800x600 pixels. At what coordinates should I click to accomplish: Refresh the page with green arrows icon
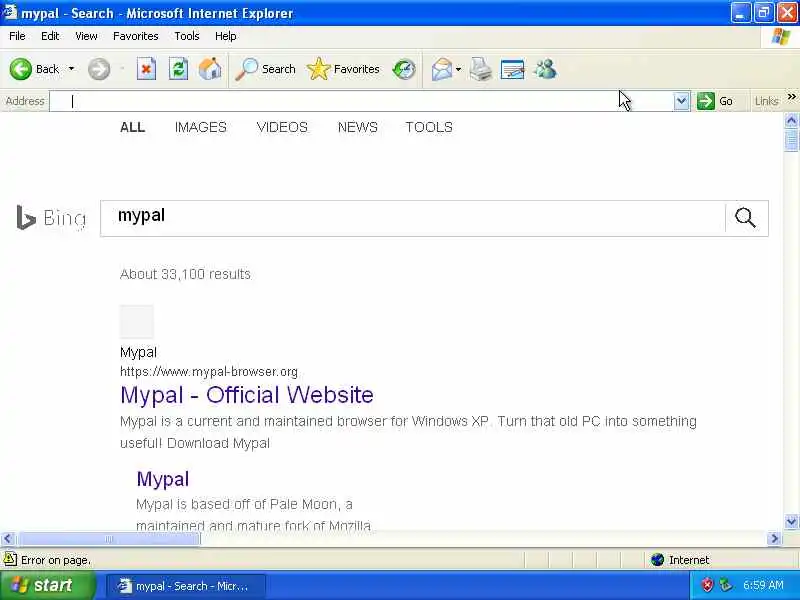[x=179, y=69]
